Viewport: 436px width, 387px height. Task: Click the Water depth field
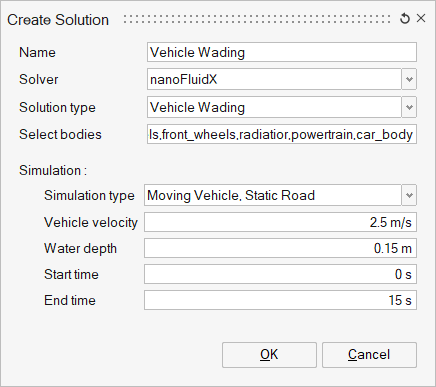pyautogui.click(x=280, y=248)
